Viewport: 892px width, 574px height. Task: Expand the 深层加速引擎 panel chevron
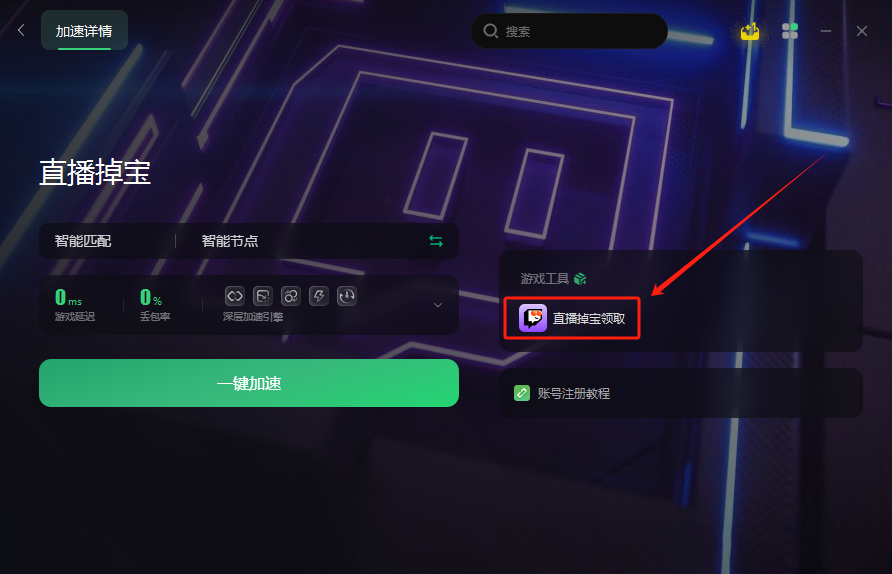pyautogui.click(x=438, y=305)
